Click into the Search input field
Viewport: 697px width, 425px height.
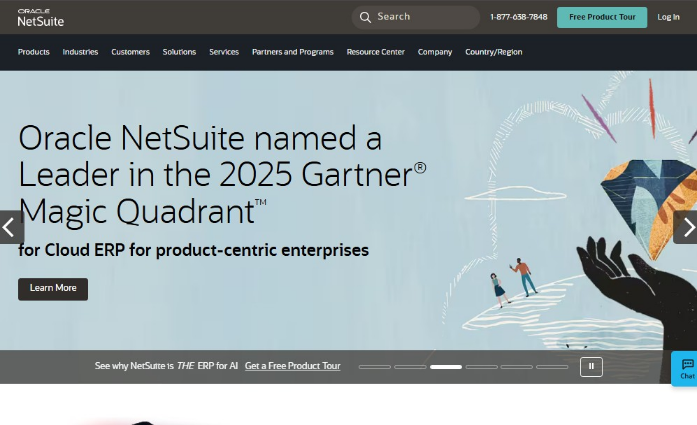(416, 17)
